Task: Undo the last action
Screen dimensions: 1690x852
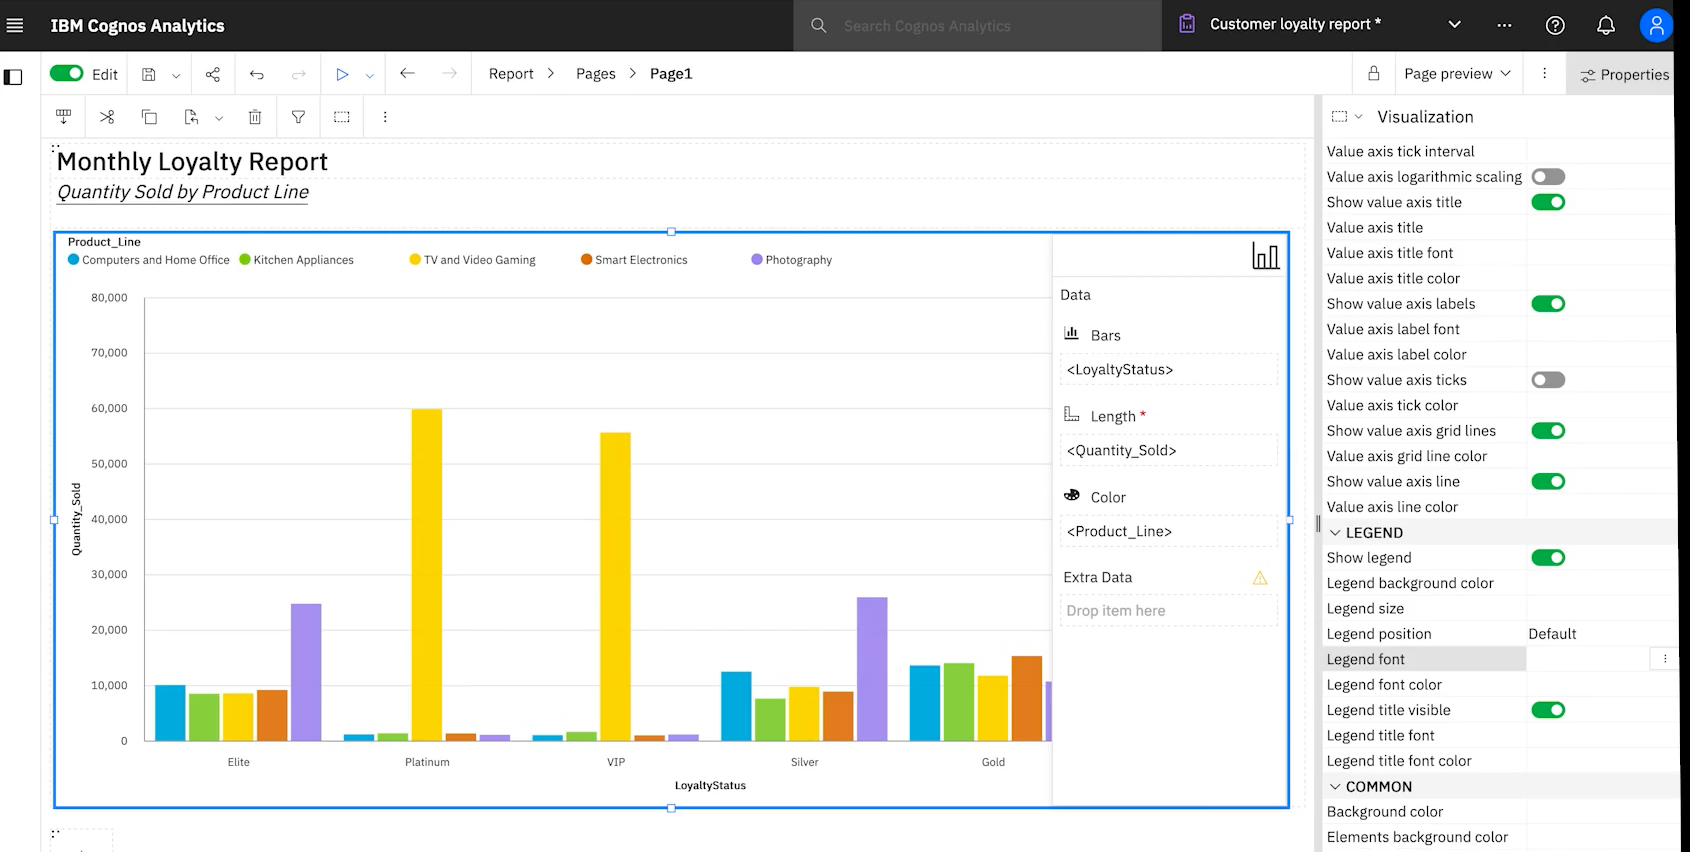Action: tap(257, 74)
